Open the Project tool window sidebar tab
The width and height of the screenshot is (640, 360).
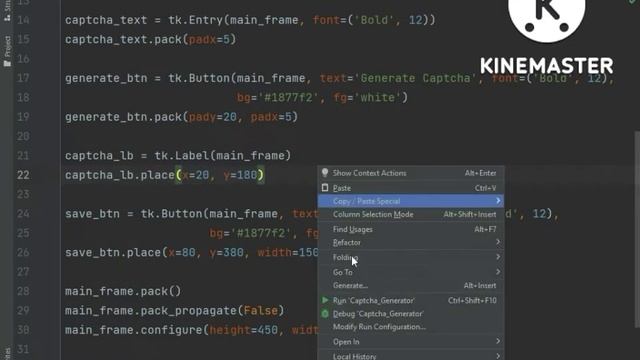[x=7, y=51]
